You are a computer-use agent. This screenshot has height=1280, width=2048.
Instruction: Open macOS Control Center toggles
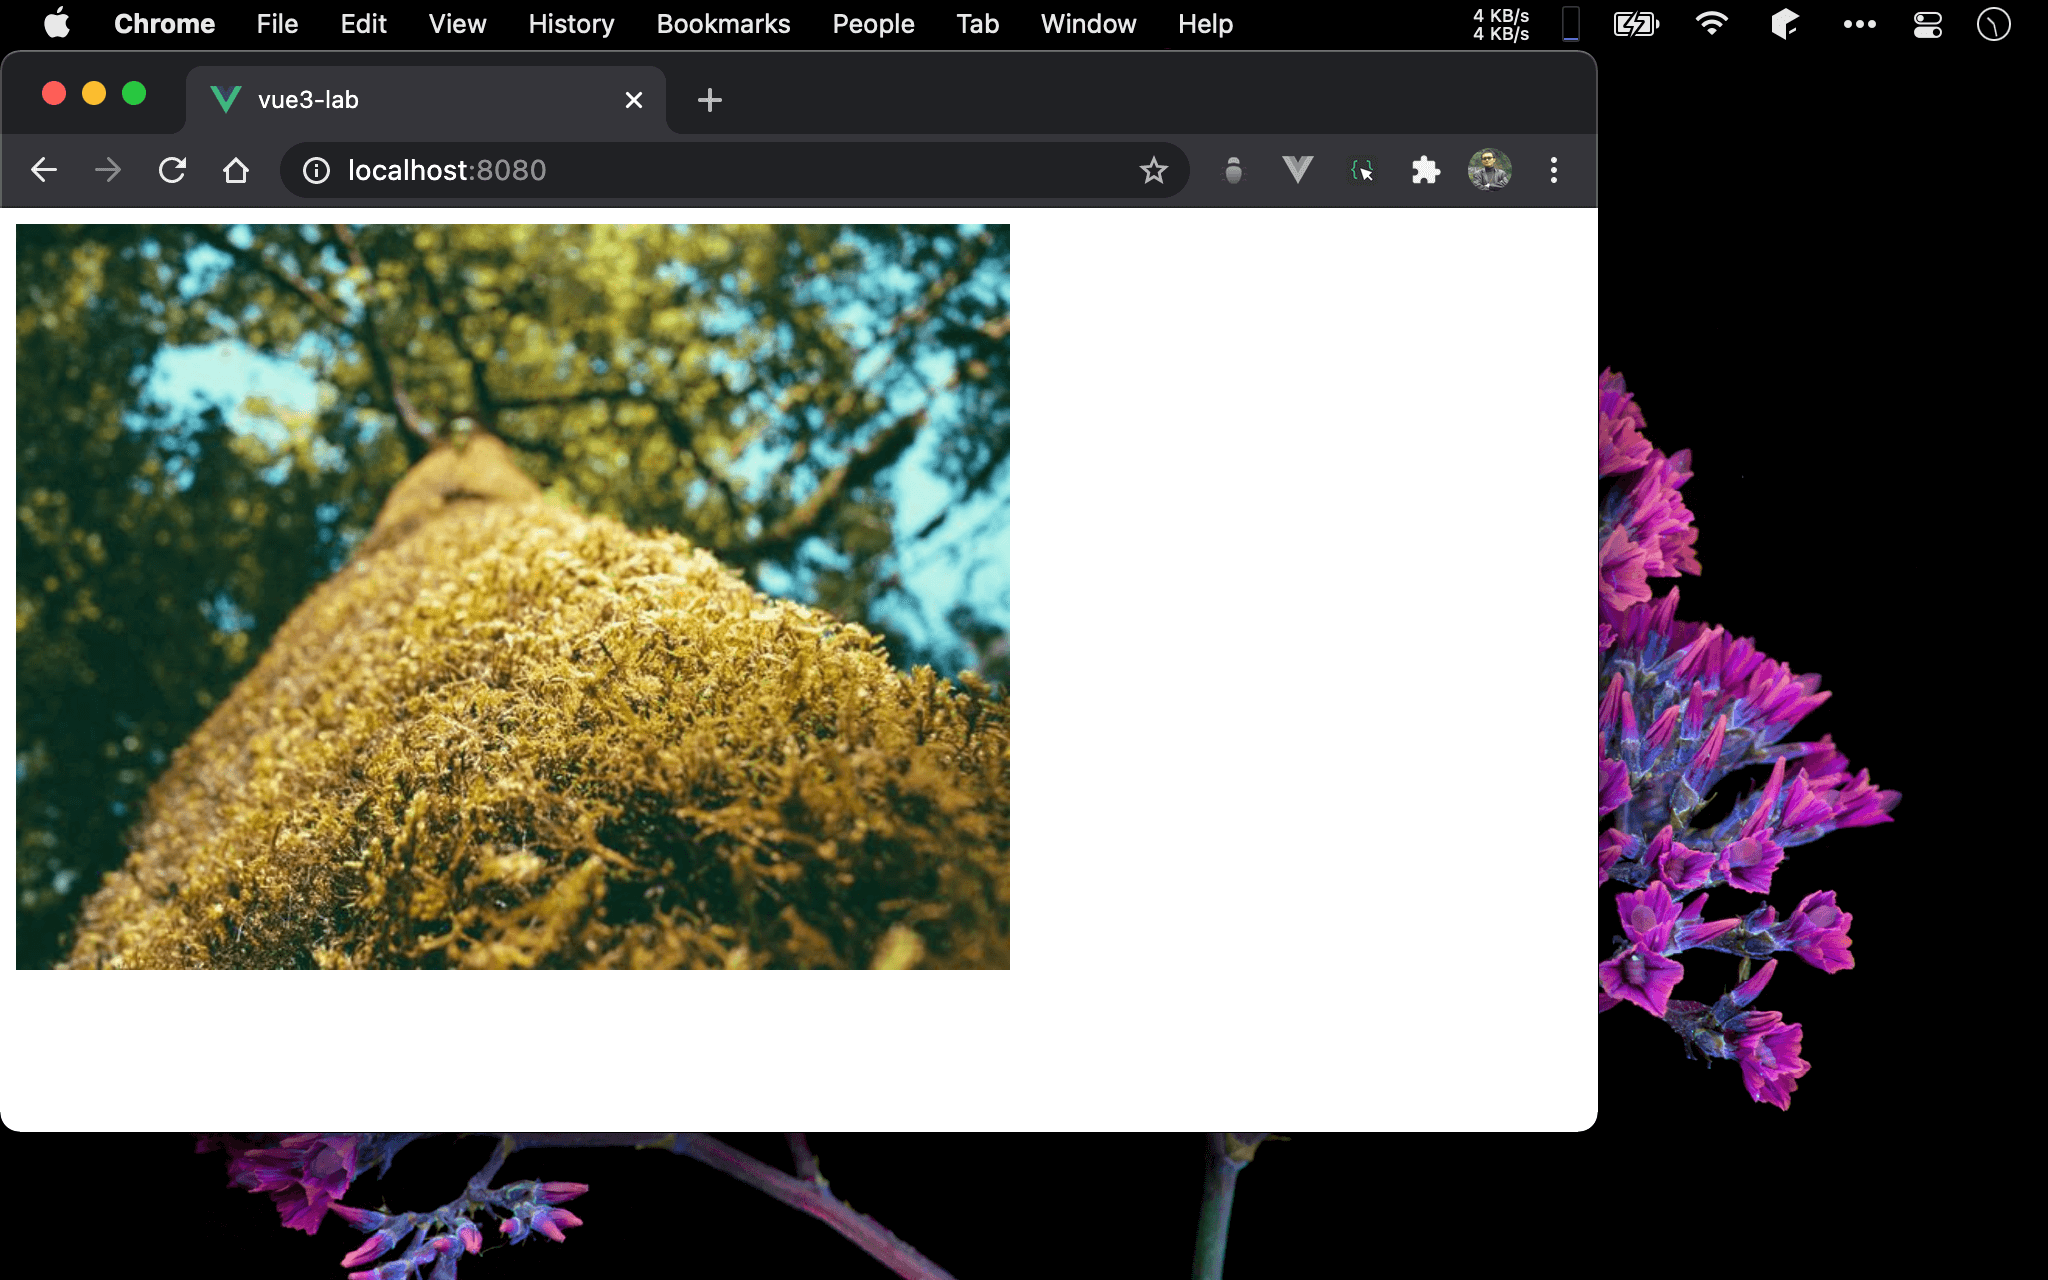click(1927, 24)
